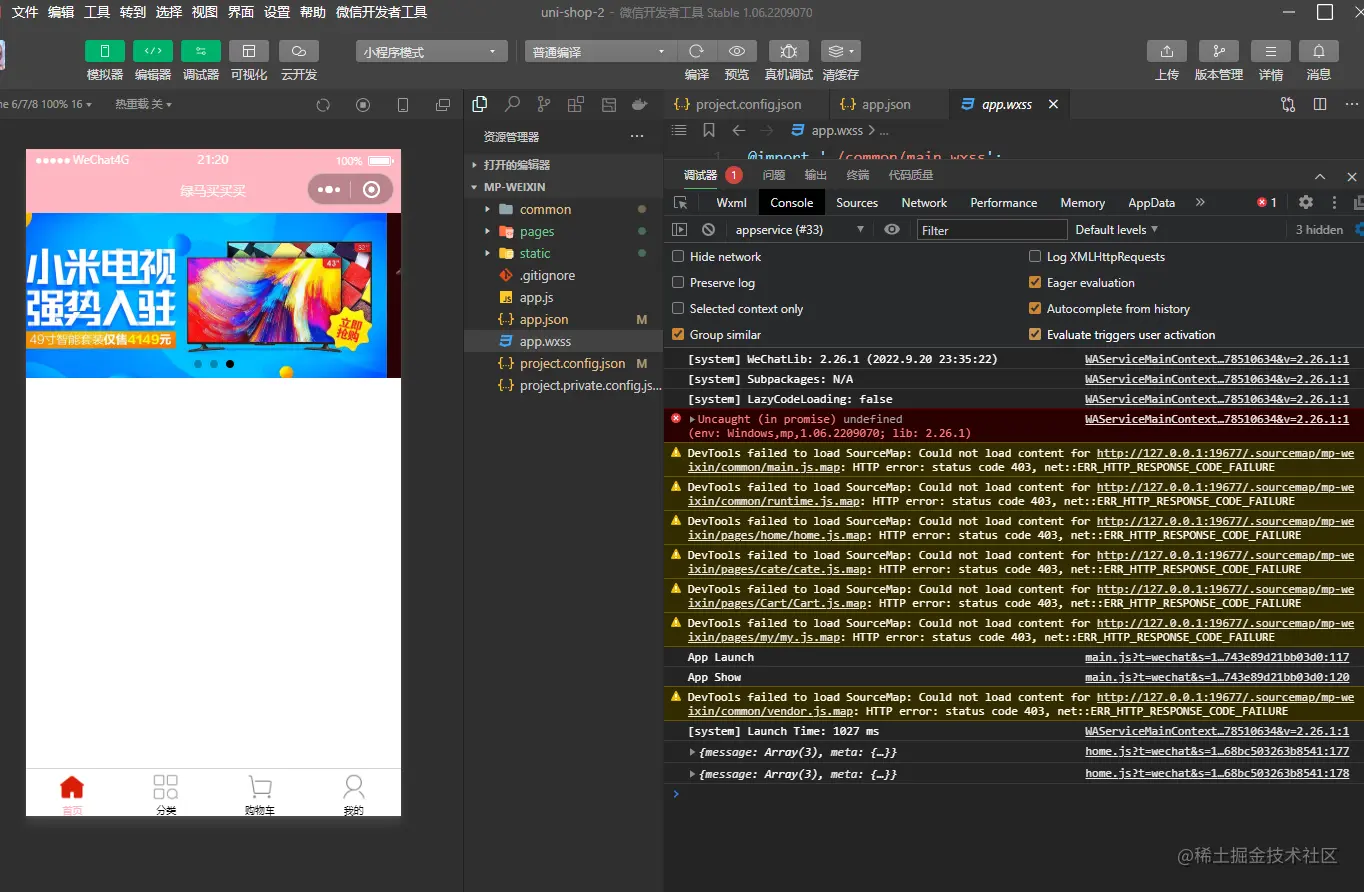This screenshot has width=1364, height=892.
Task: Toggle the live expression eye icon
Action: pyautogui.click(x=892, y=230)
